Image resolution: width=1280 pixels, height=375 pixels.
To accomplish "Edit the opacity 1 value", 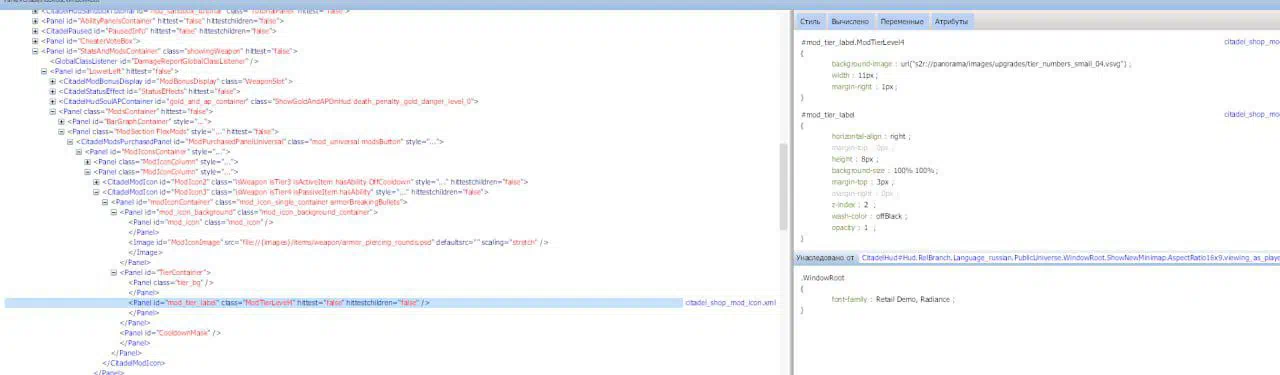I will (866, 227).
